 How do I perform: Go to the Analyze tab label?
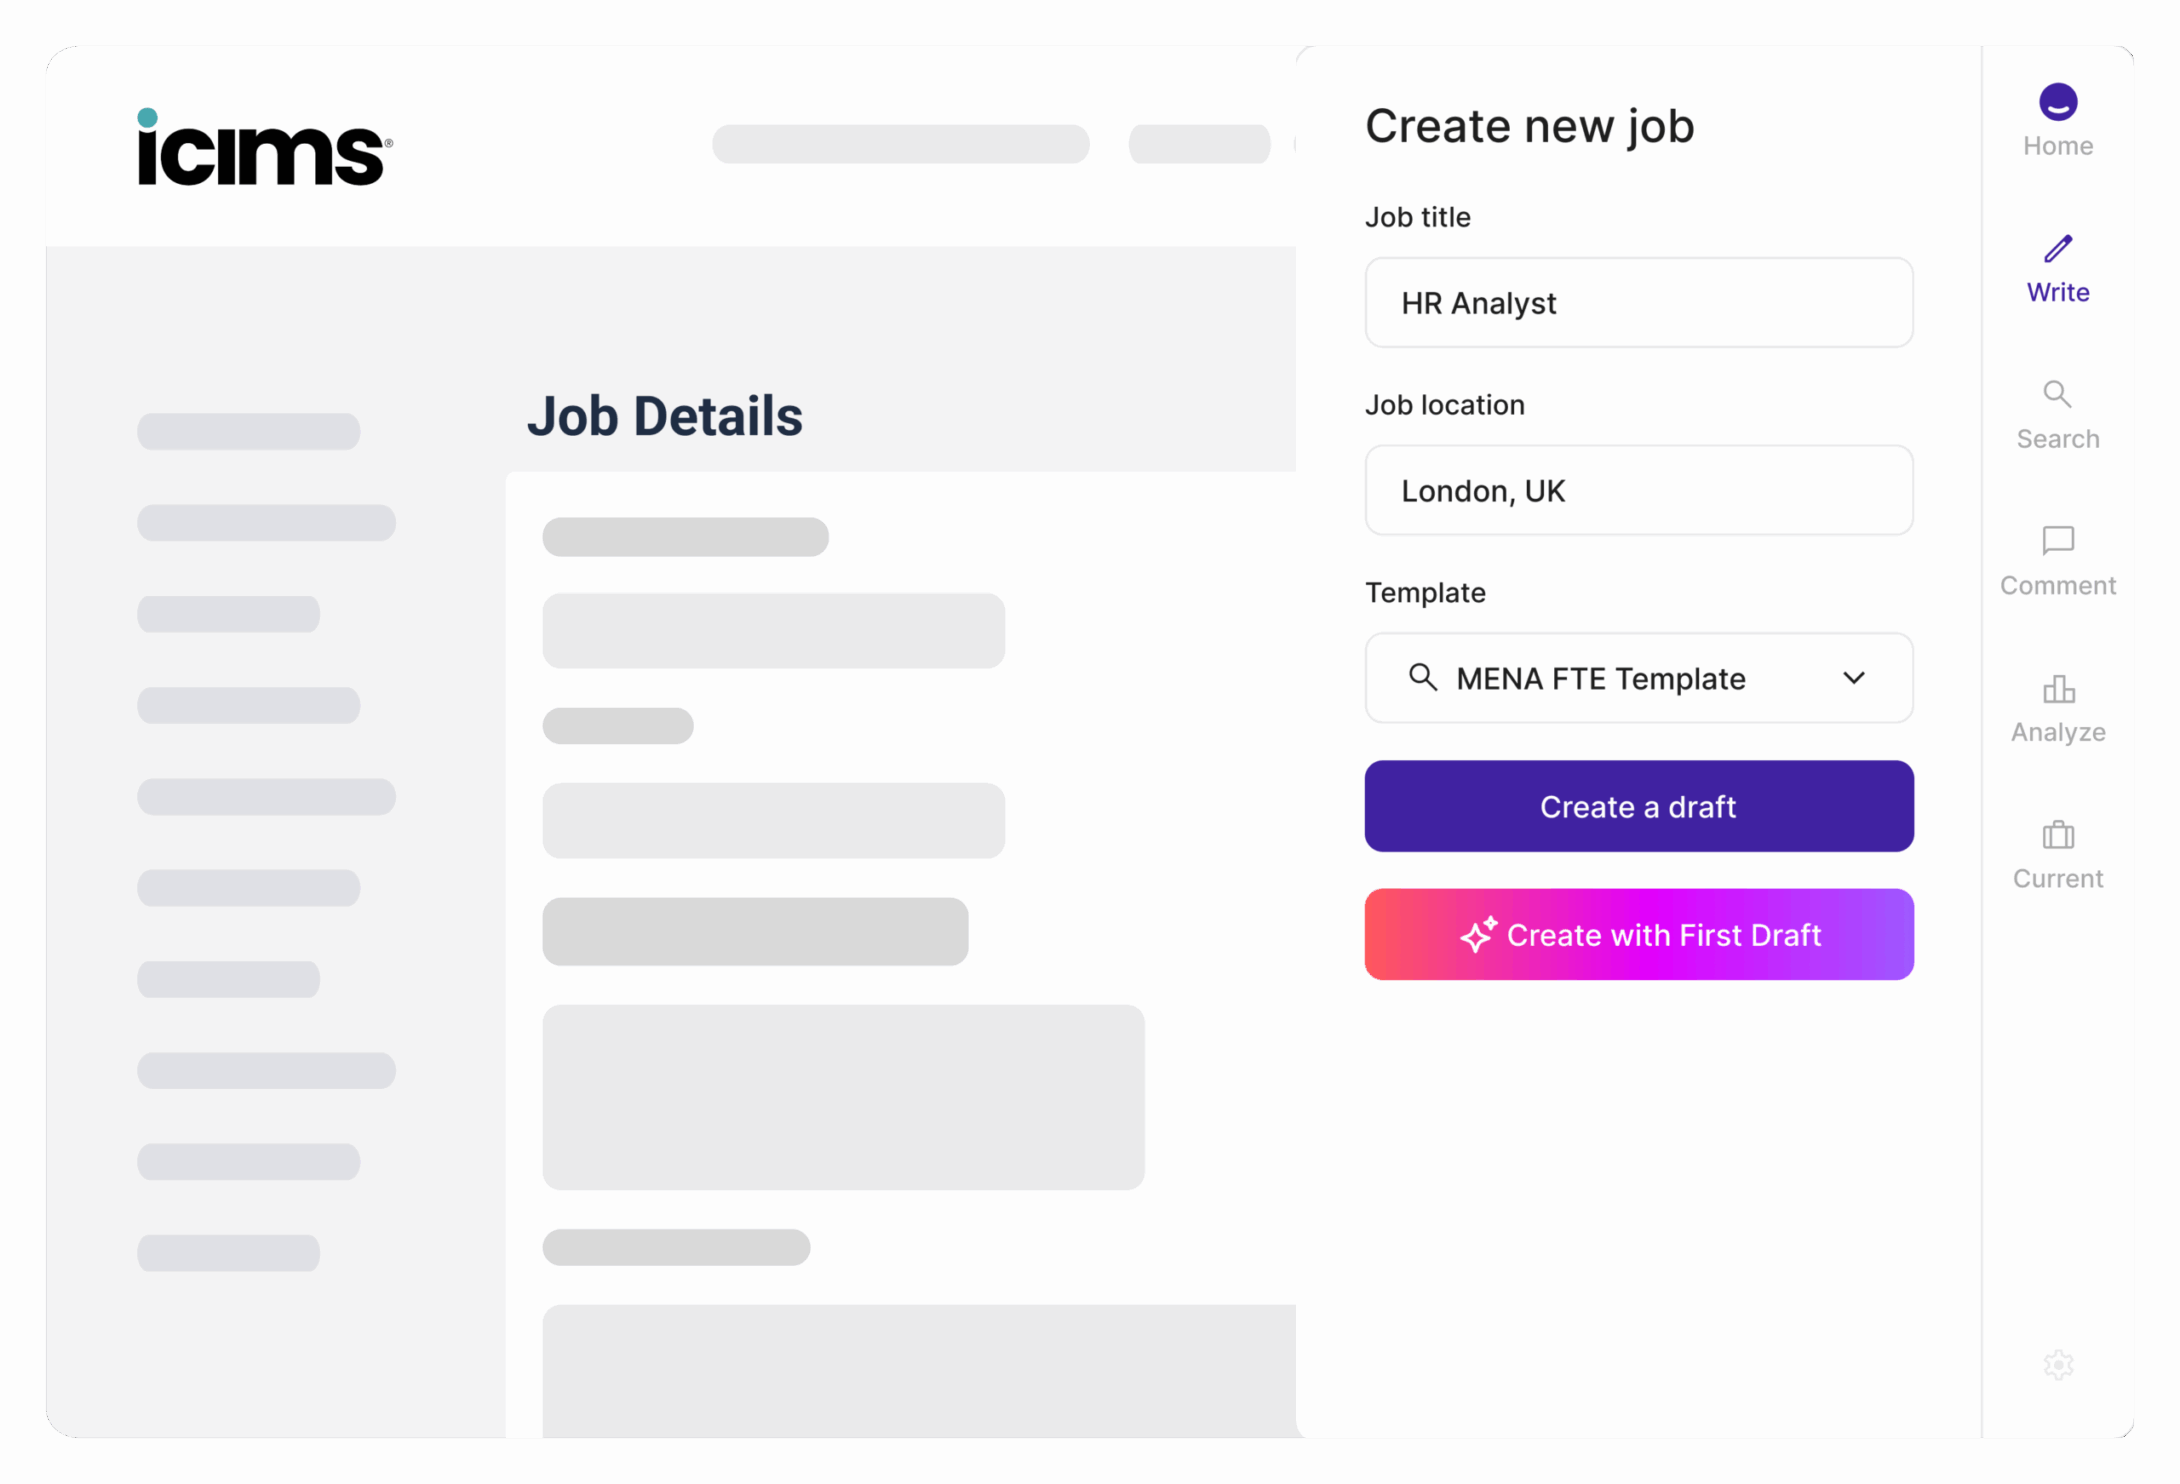pyautogui.click(x=2057, y=733)
